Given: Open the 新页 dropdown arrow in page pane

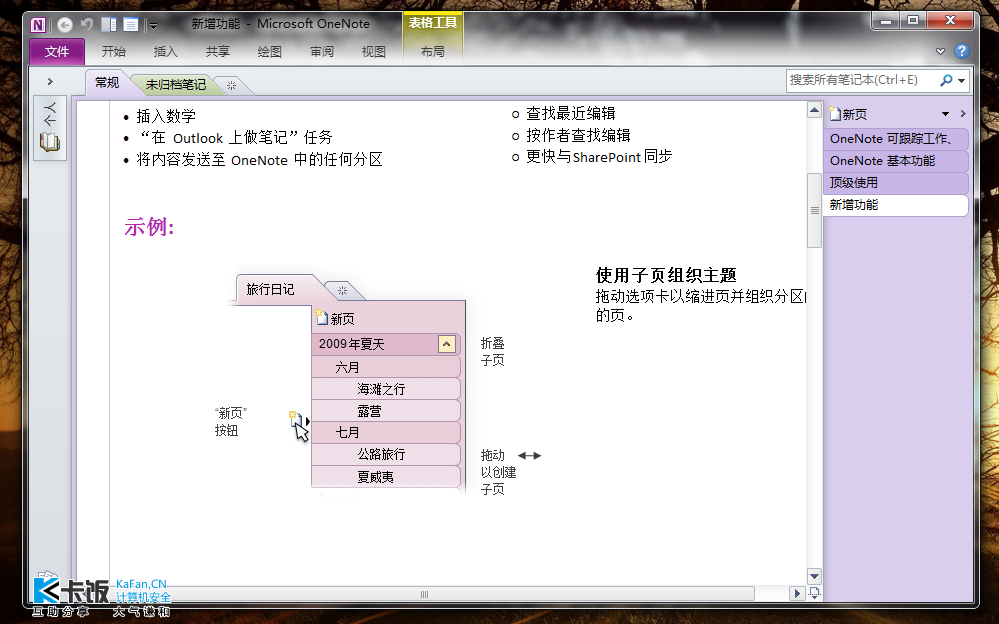Looking at the screenshot, I should pyautogui.click(x=945, y=114).
